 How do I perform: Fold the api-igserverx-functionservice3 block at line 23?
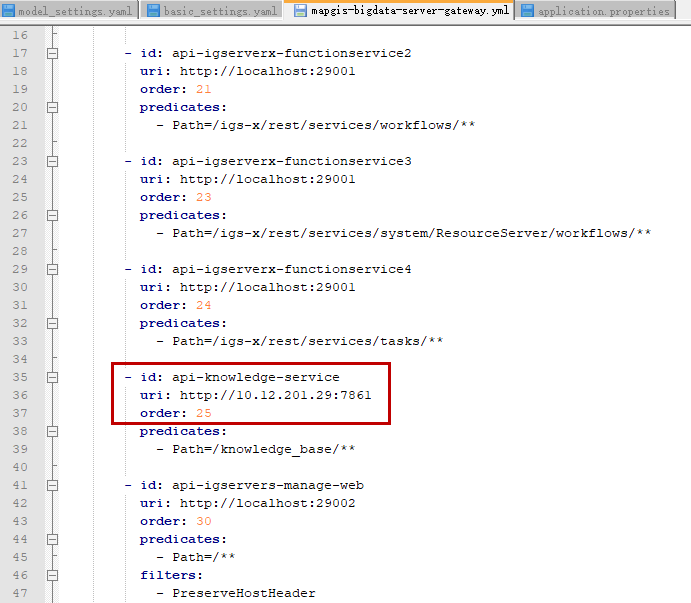pyautogui.click(x=52, y=161)
